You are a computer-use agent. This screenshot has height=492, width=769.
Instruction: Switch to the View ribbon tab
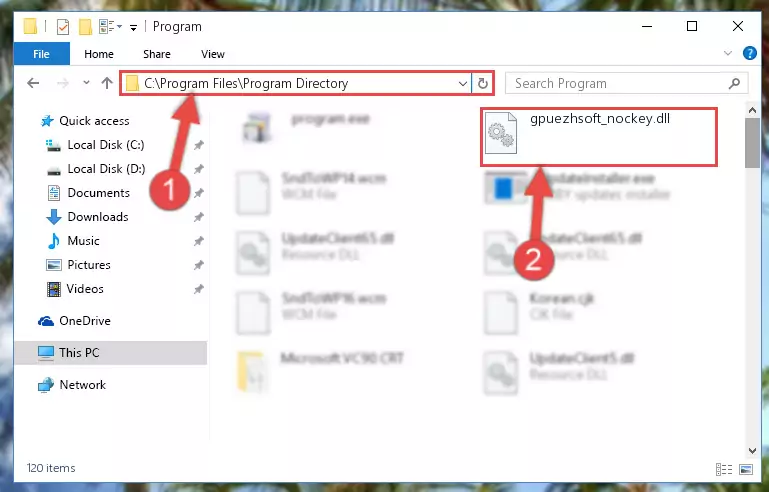pyautogui.click(x=212, y=54)
